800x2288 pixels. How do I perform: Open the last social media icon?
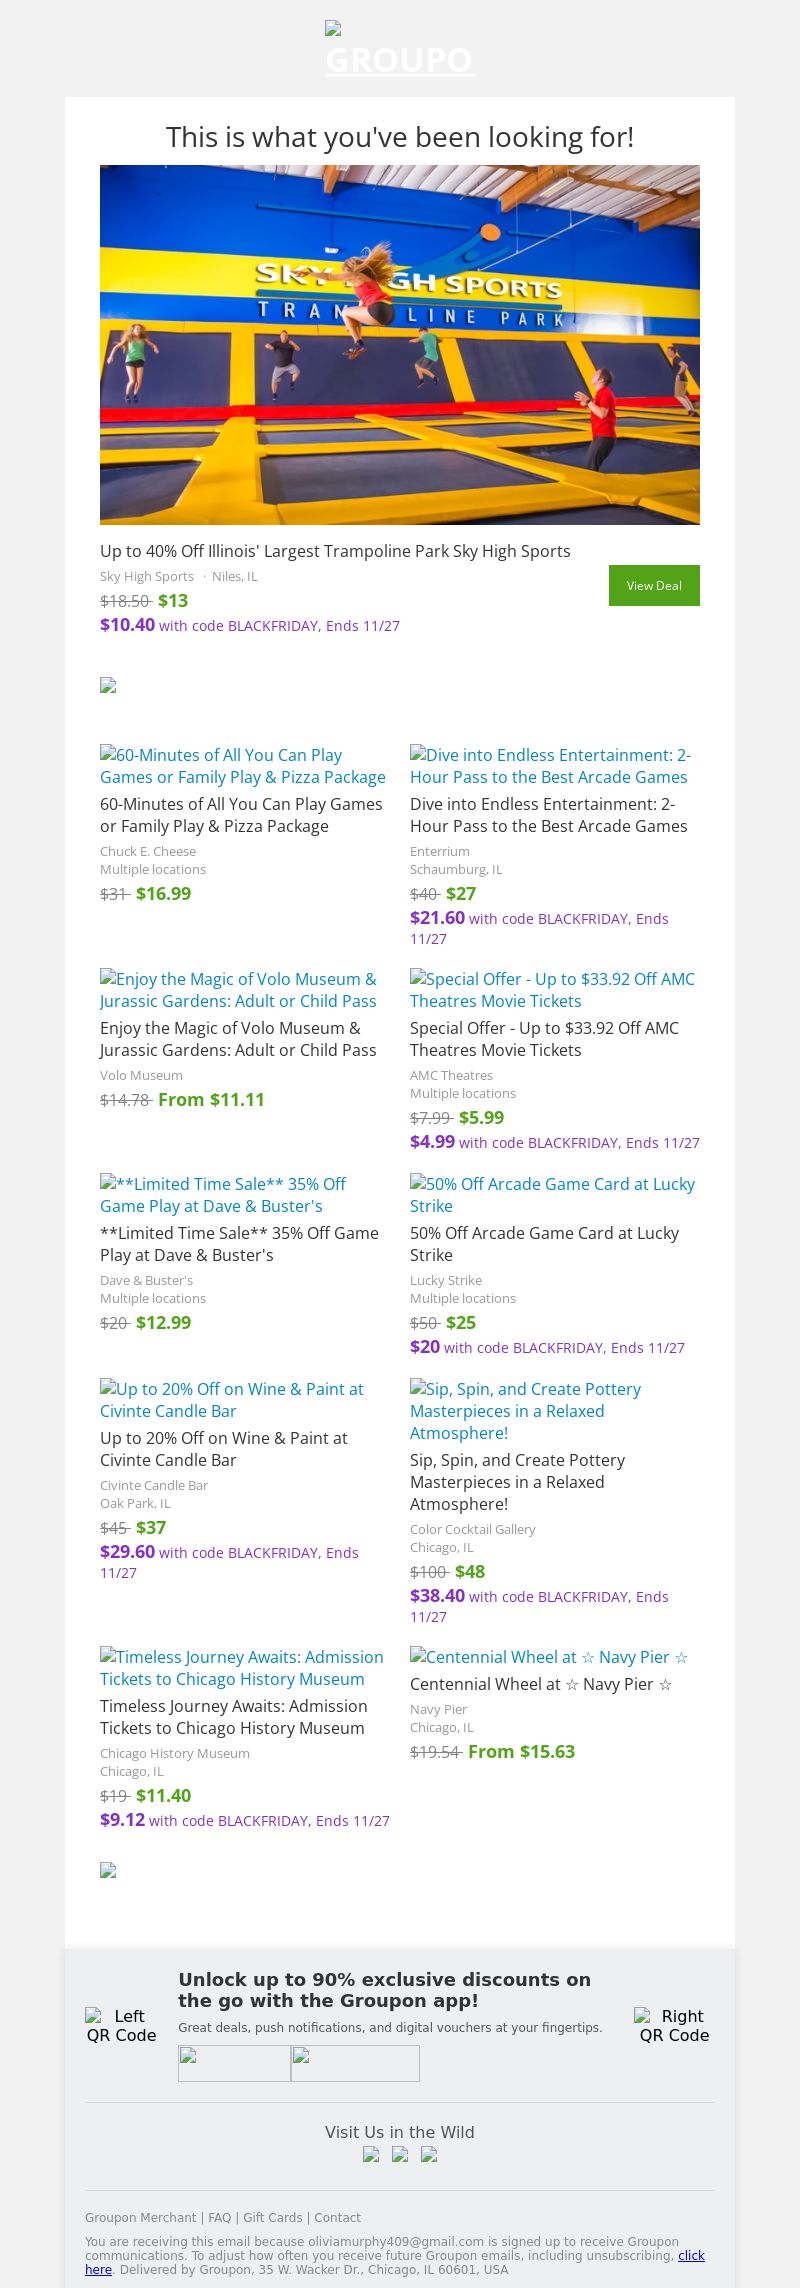(429, 2155)
